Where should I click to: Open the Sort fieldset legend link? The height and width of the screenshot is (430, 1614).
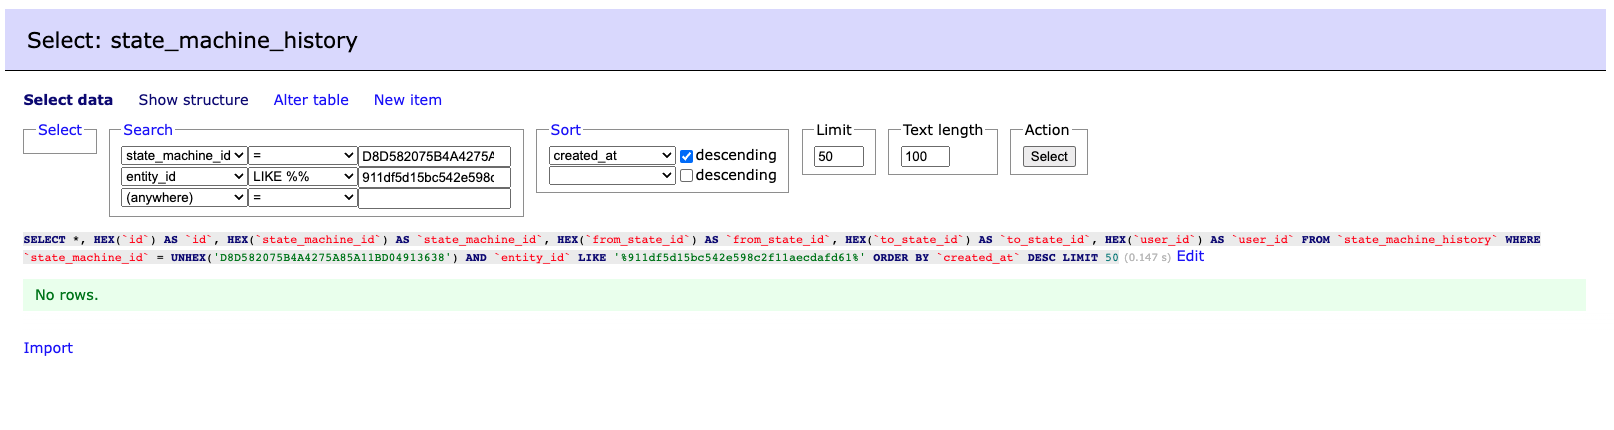tap(565, 130)
